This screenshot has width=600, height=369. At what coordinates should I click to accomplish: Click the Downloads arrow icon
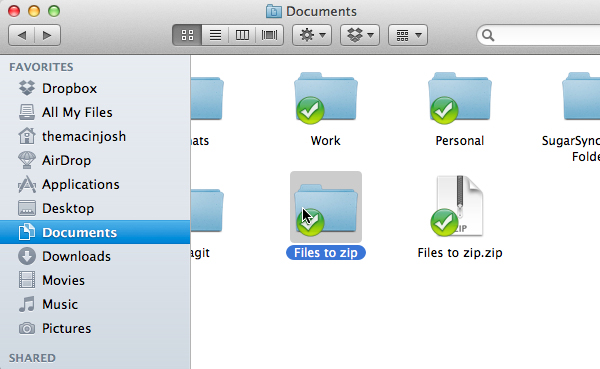pyautogui.click(x=27, y=256)
